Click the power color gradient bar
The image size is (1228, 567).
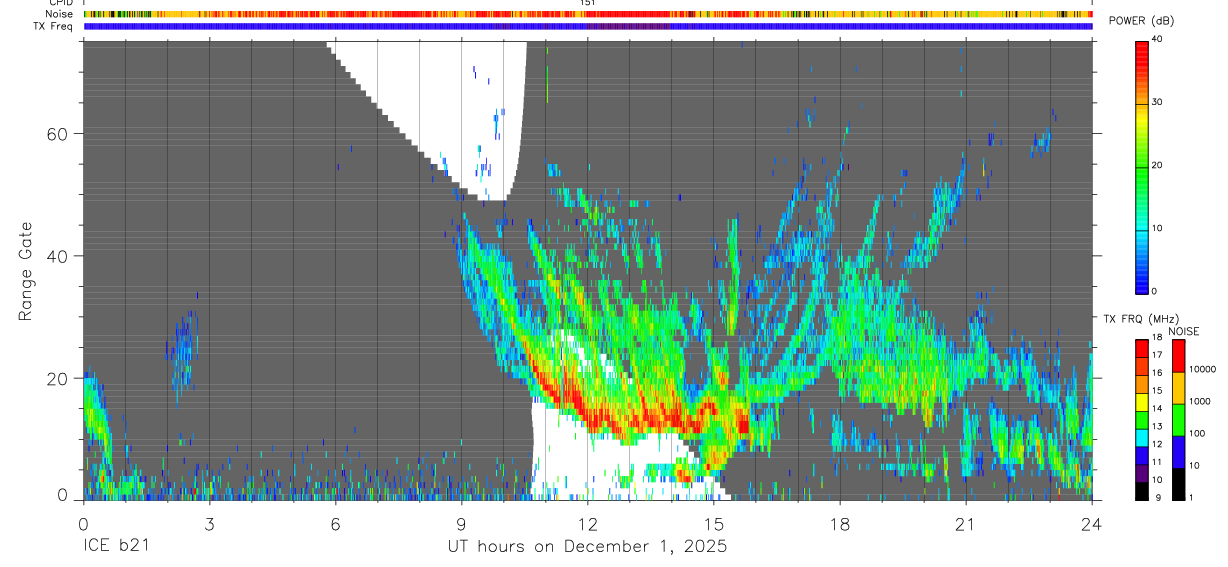[1142, 166]
